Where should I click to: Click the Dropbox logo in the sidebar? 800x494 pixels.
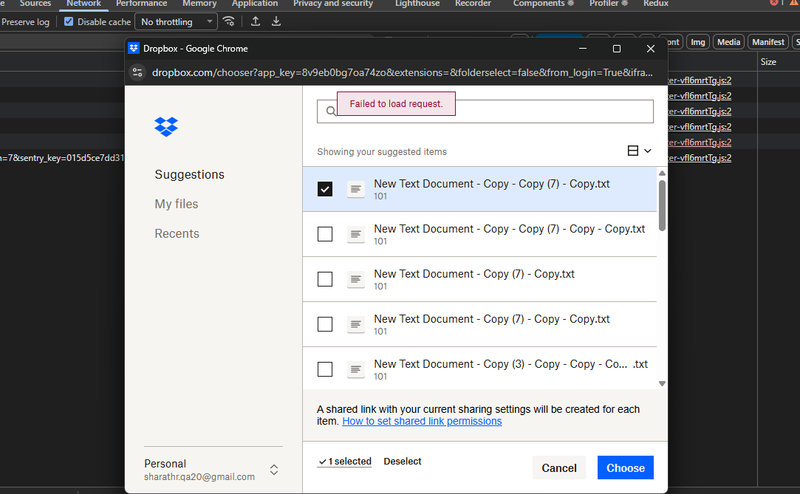click(166, 127)
